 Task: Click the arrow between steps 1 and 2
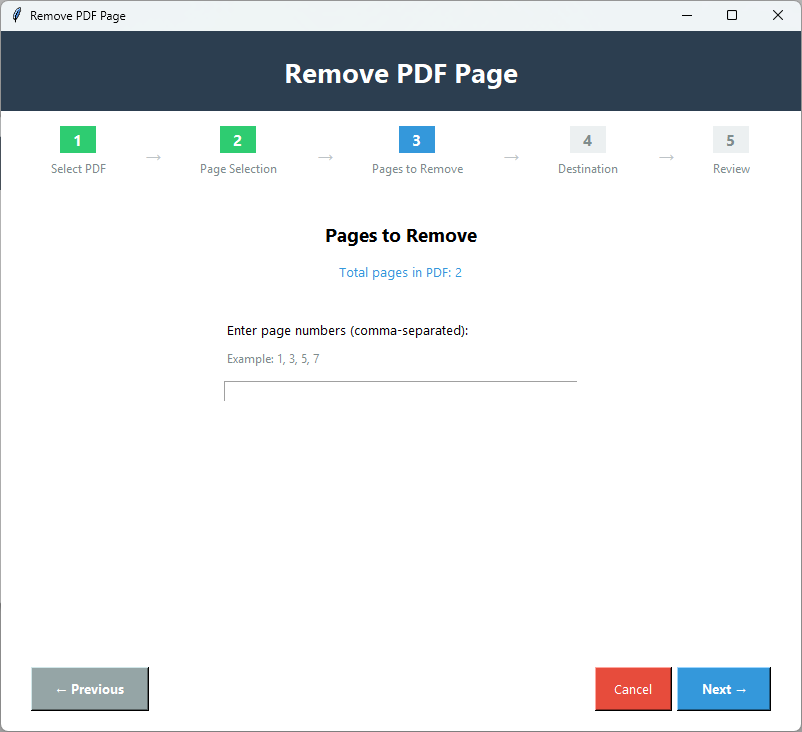click(153, 158)
